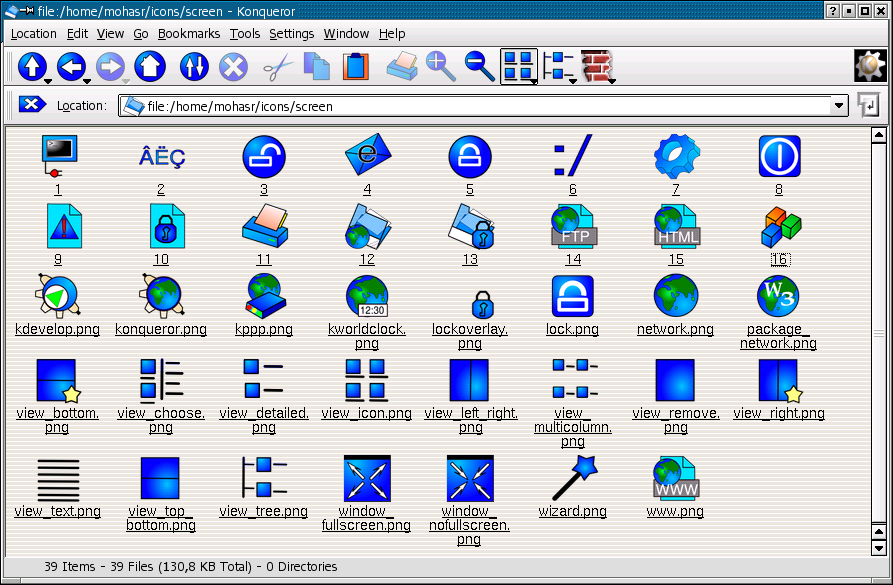This screenshot has height=585, width=893.
Task: Go to the Home folder icon
Action: (150, 67)
